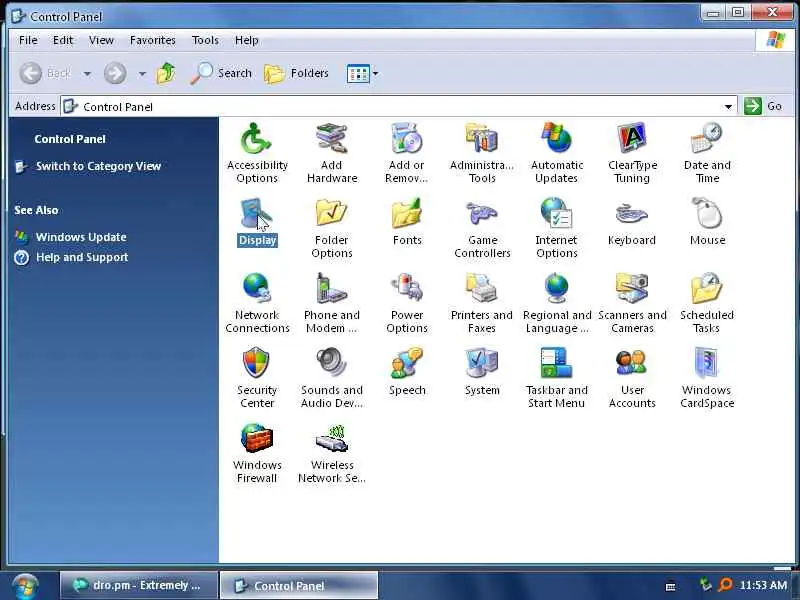This screenshot has height=600, width=800.
Task: Open the File menu
Action: (28, 40)
